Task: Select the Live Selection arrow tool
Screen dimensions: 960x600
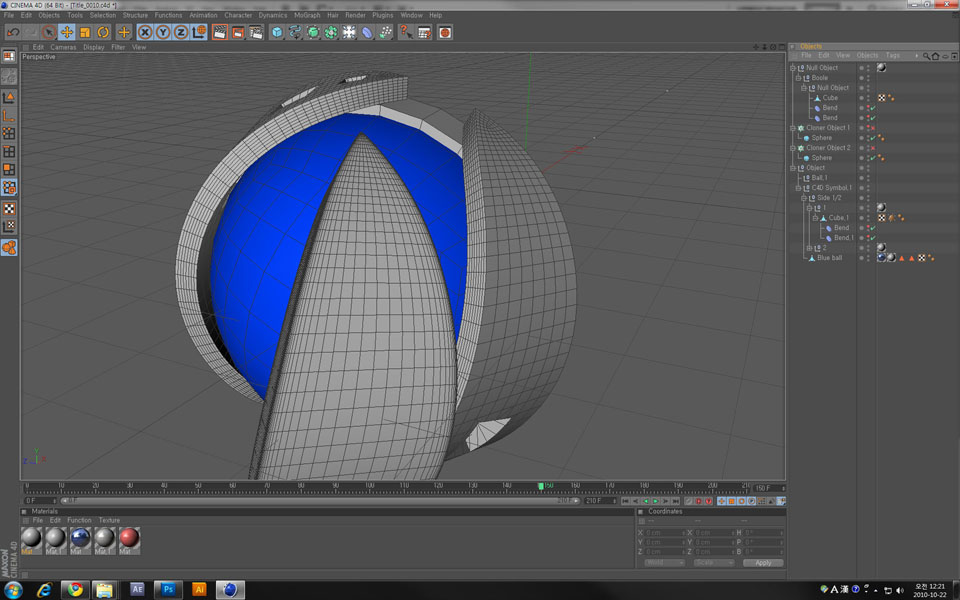Action: tap(49, 32)
